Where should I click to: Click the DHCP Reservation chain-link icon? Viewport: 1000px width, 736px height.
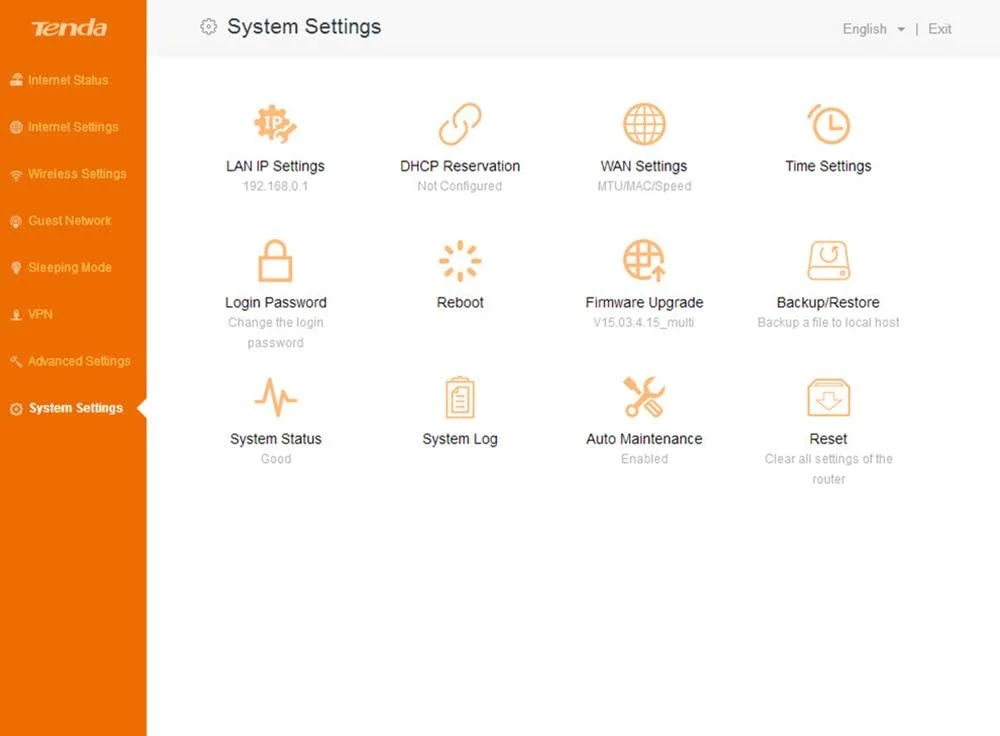point(460,125)
